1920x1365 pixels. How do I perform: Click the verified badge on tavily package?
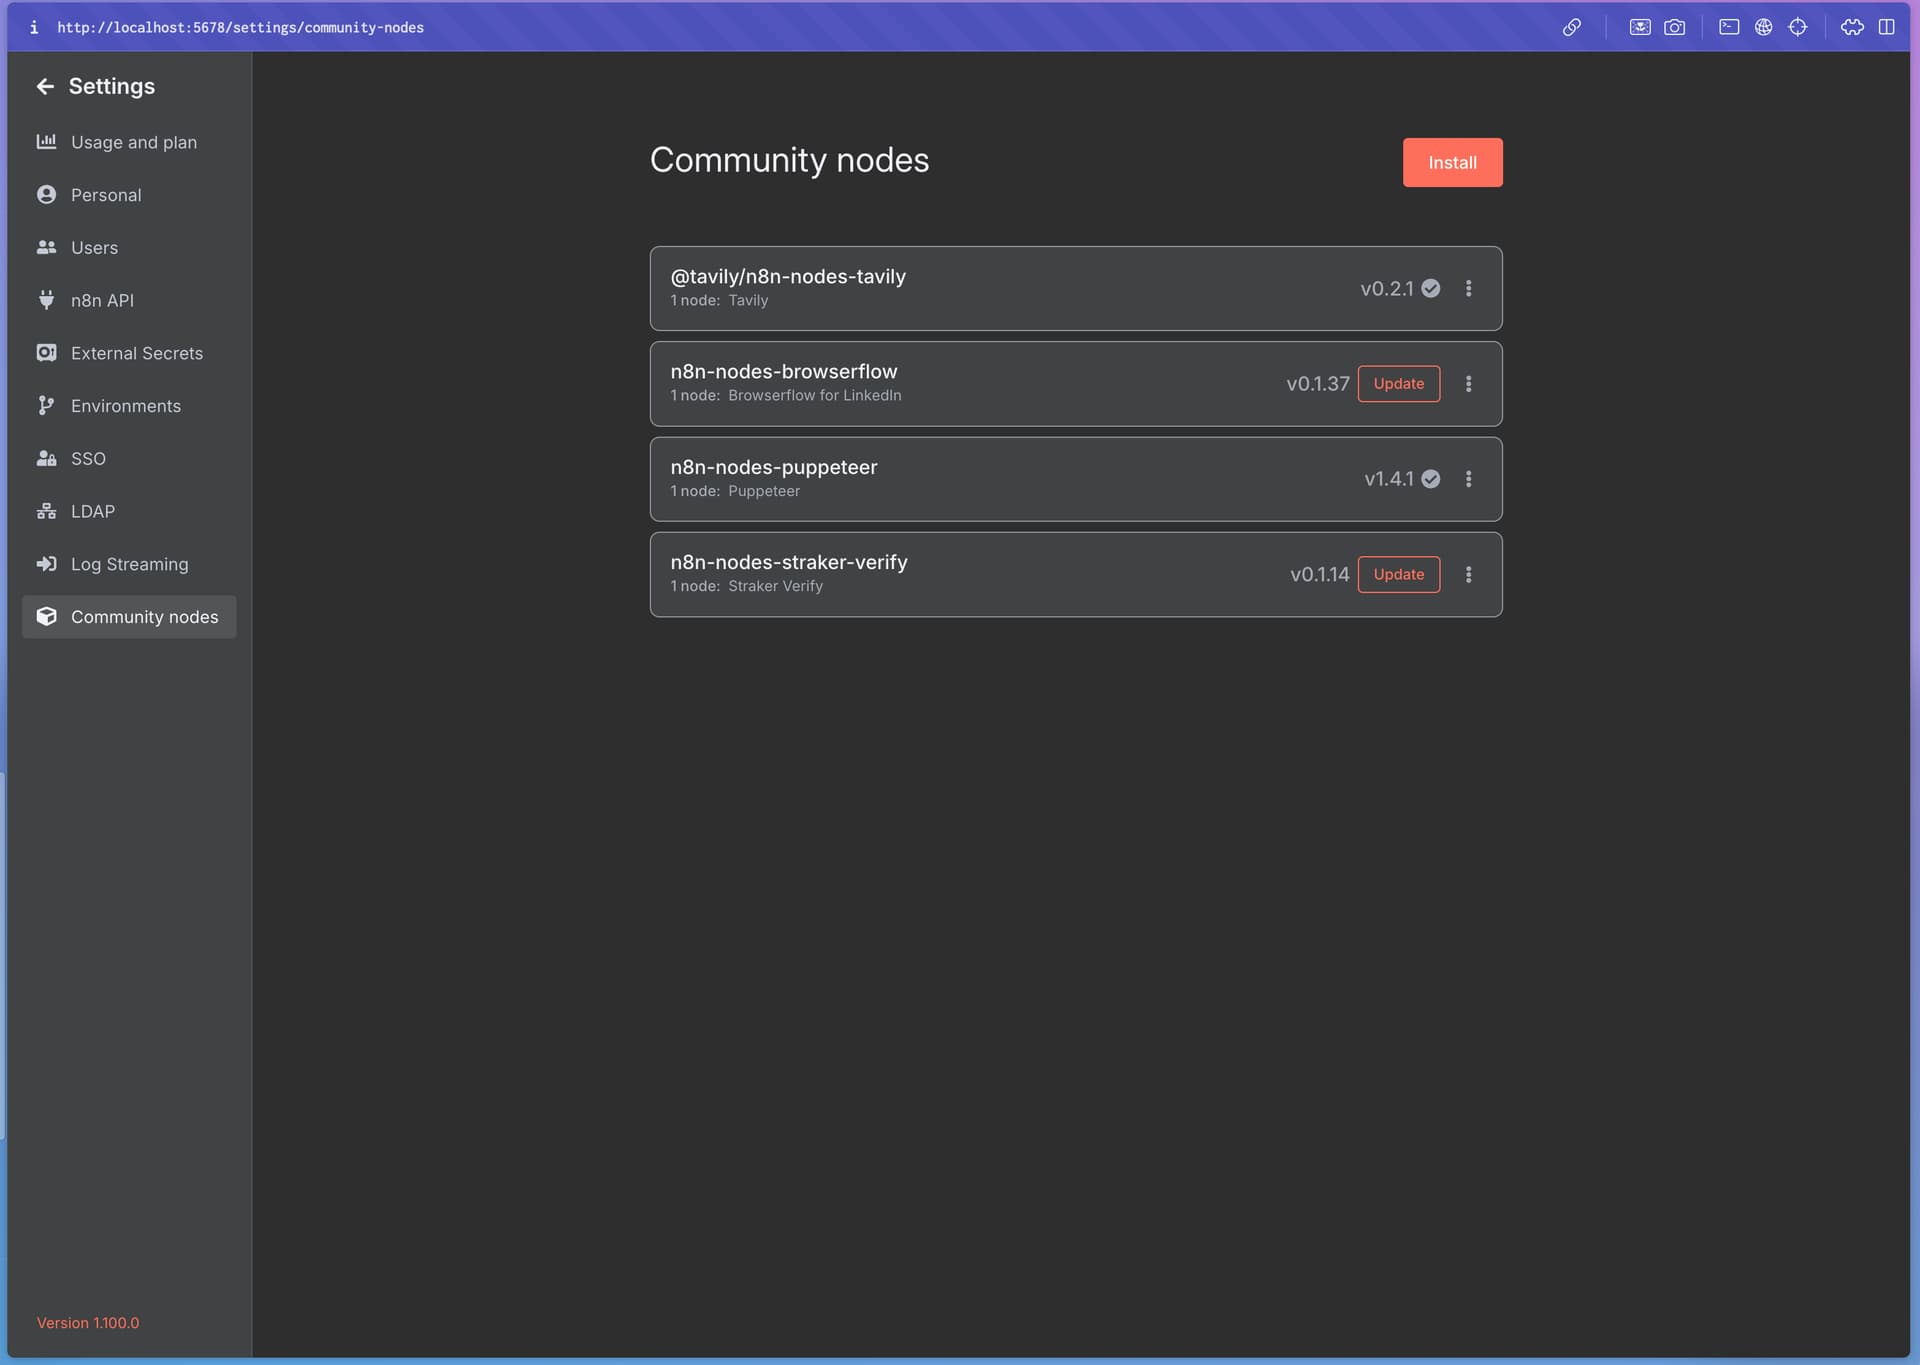click(x=1431, y=288)
